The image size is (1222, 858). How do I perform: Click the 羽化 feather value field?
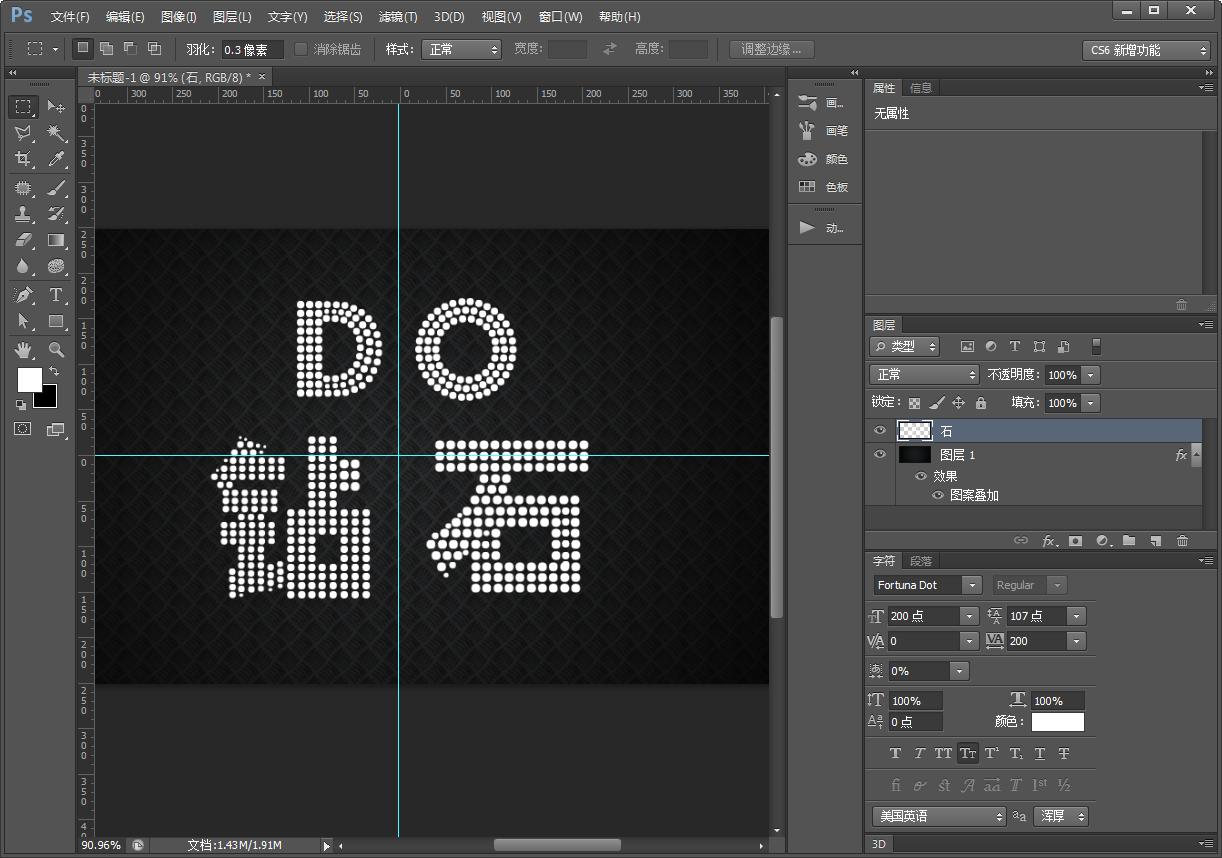tap(253, 48)
